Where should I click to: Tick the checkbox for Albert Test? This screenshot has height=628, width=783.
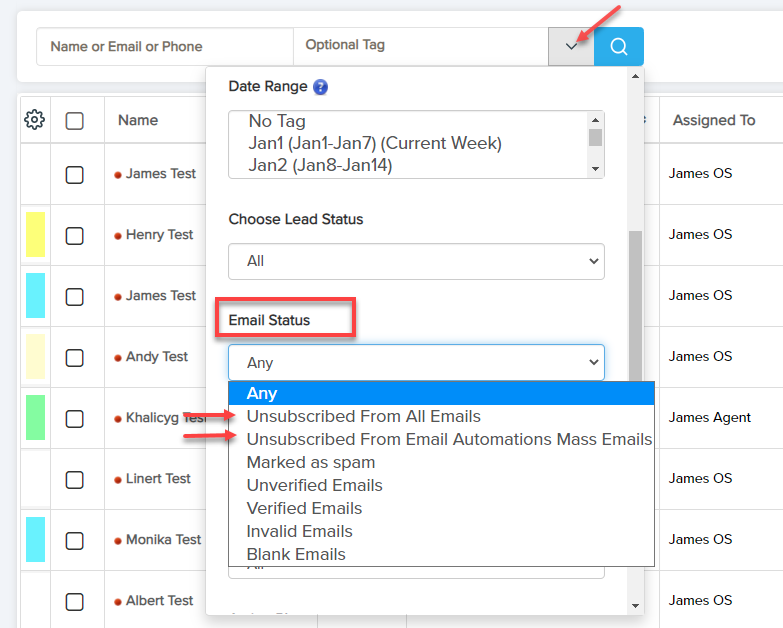click(x=75, y=602)
